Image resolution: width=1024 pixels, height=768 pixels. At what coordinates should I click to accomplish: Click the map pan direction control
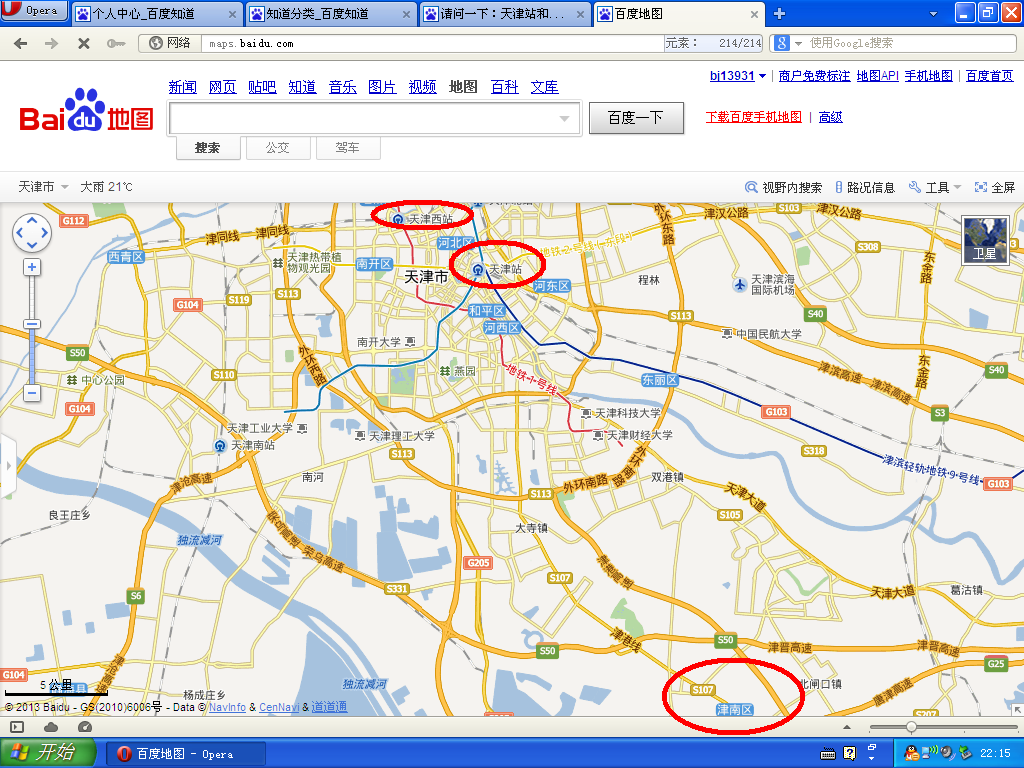coord(32,232)
